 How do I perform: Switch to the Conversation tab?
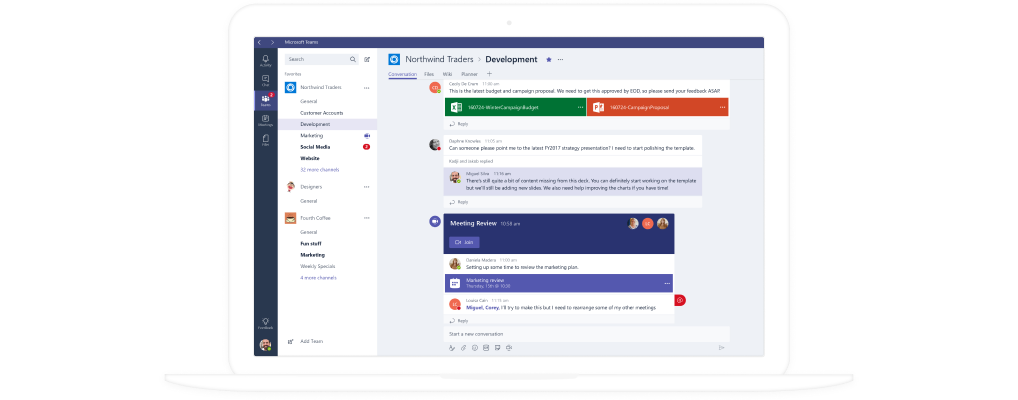[x=403, y=74]
